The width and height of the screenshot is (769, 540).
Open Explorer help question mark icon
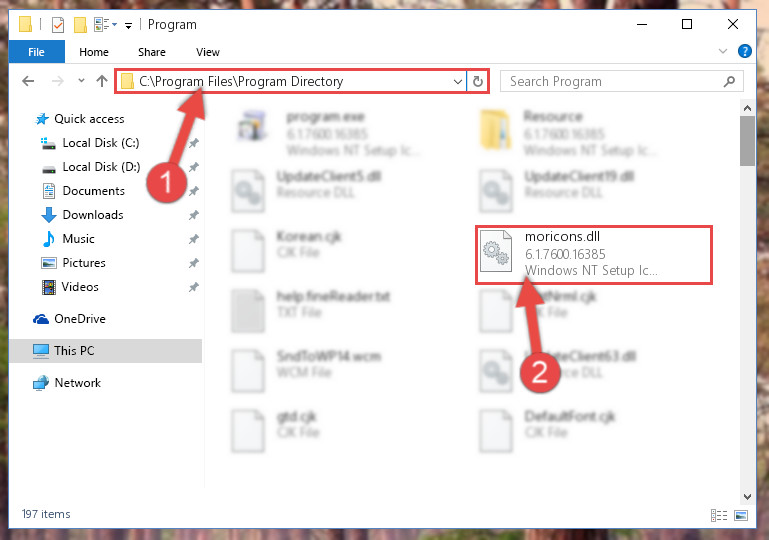pyautogui.click(x=744, y=51)
